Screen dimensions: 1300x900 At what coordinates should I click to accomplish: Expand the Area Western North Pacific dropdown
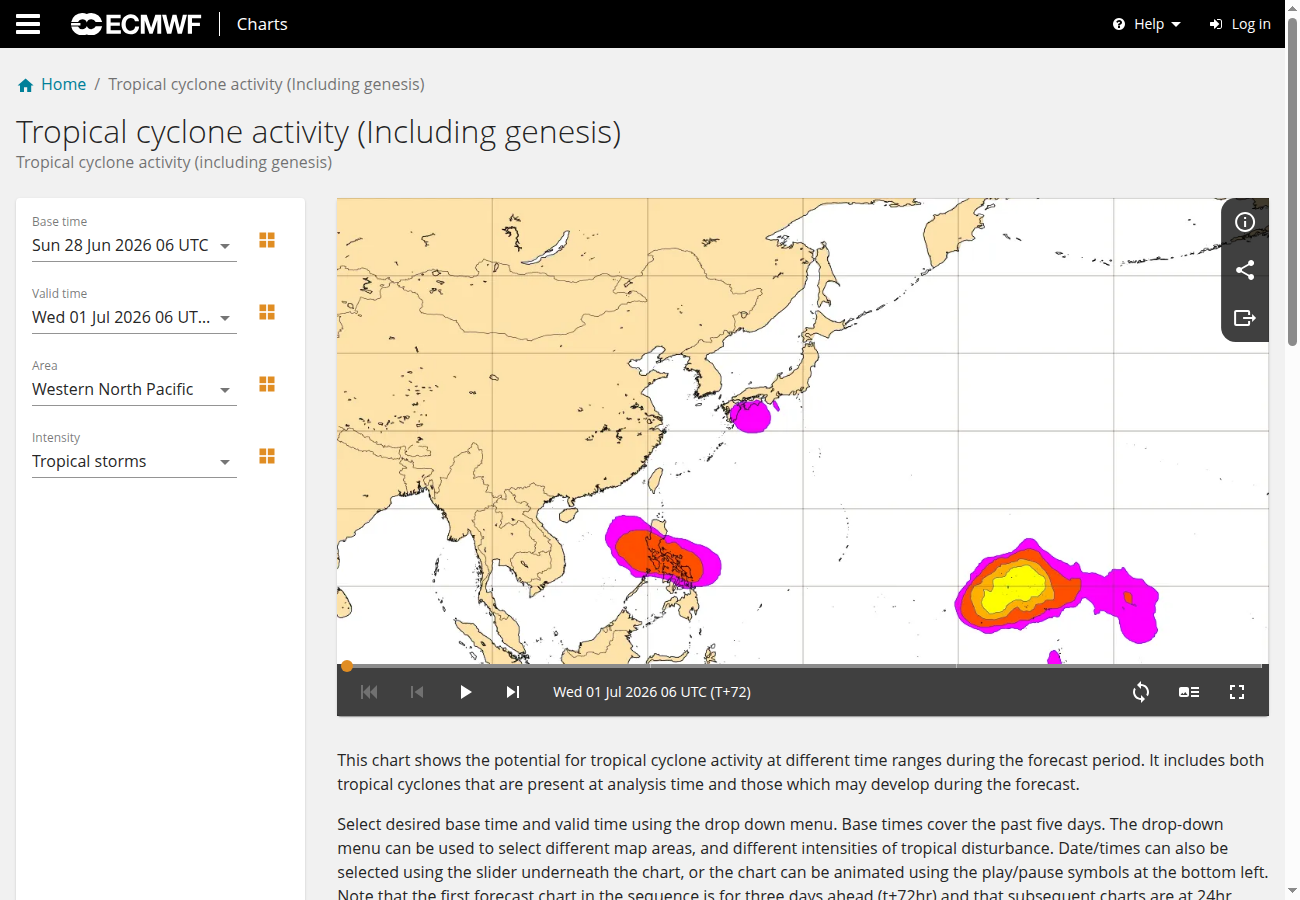(x=134, y=389)
